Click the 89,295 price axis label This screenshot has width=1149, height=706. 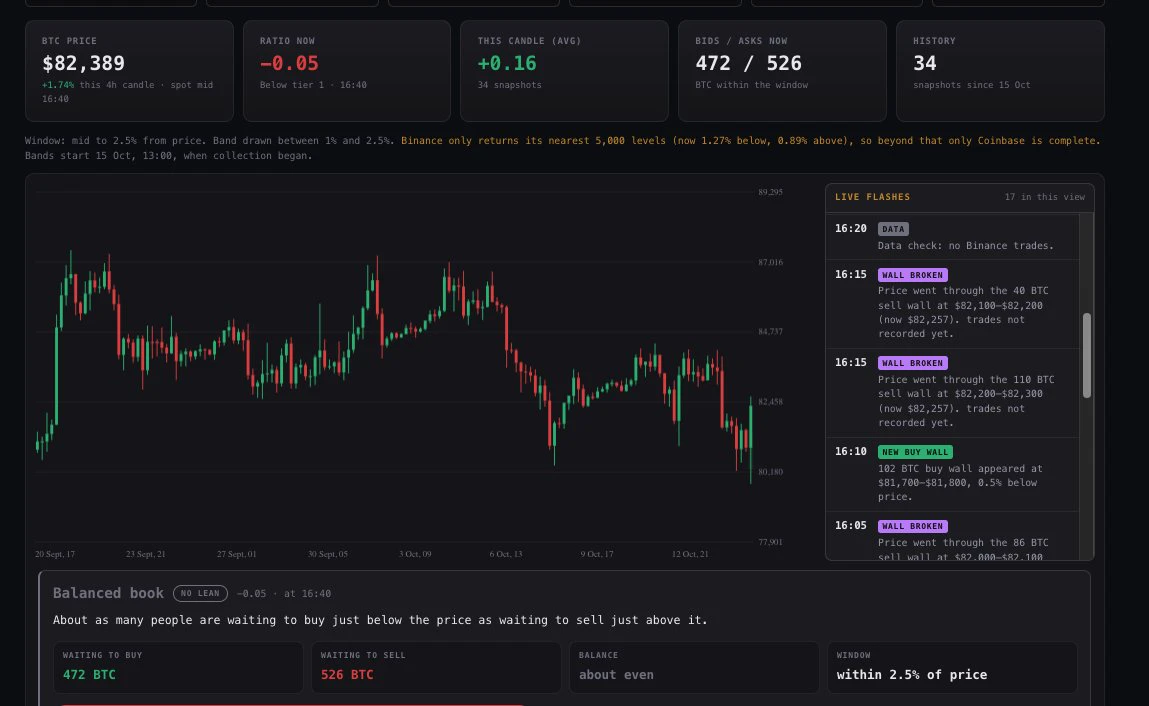[x=770, y=192]
